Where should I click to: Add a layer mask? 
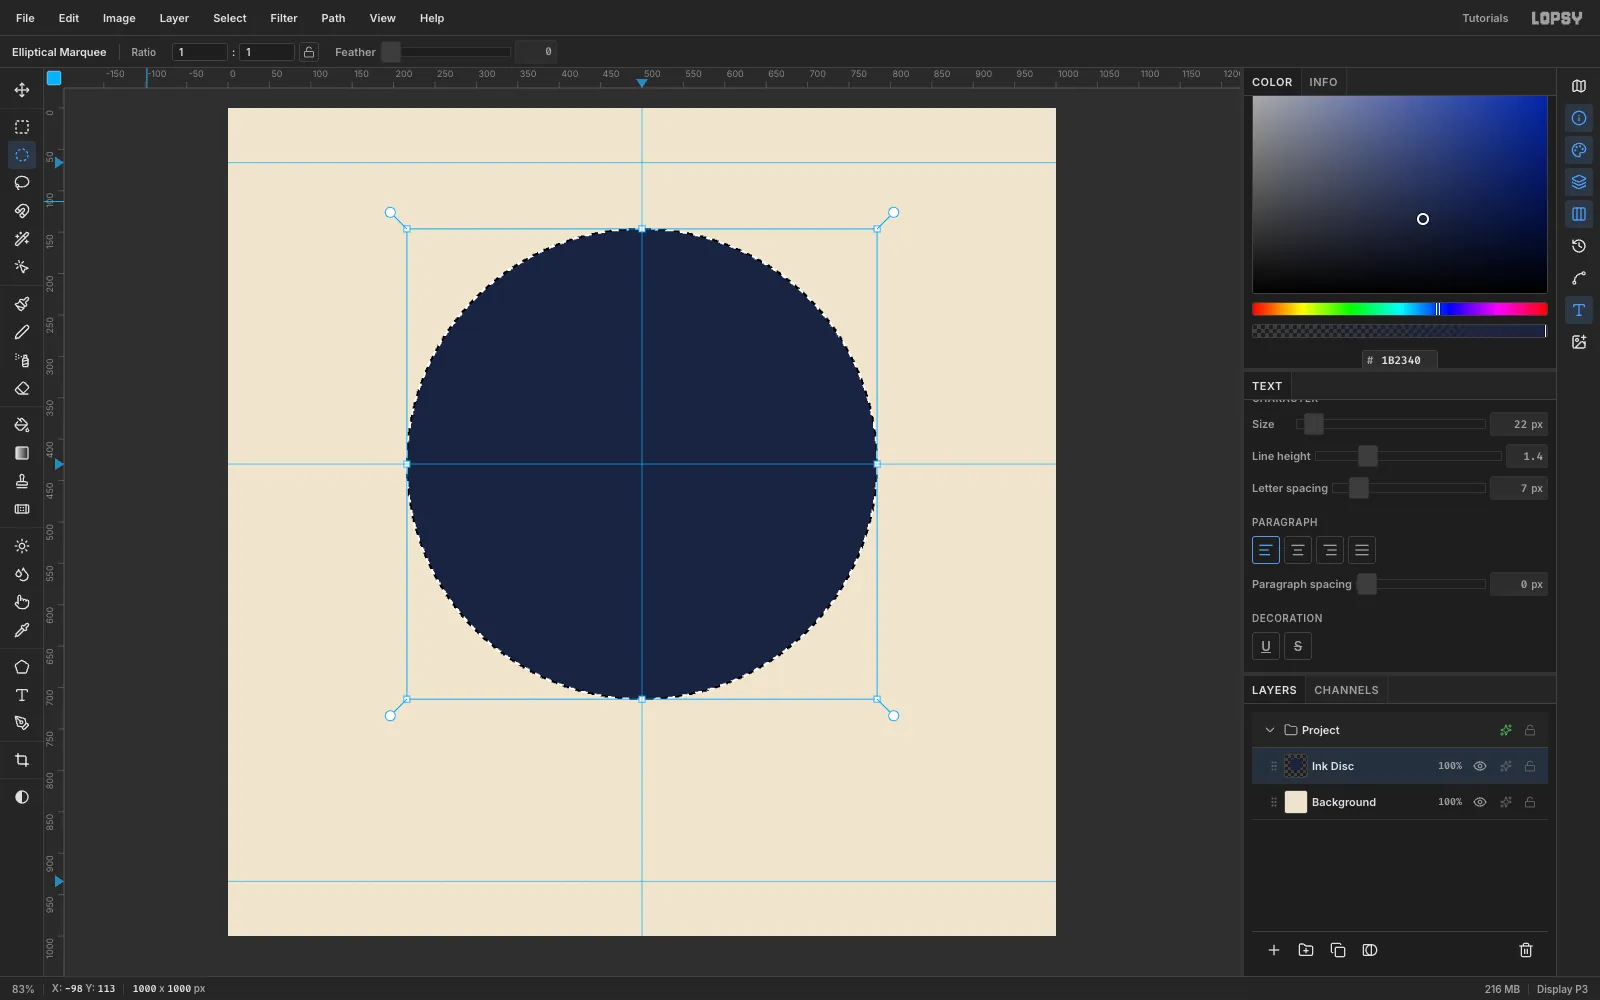pos(1370,950)
